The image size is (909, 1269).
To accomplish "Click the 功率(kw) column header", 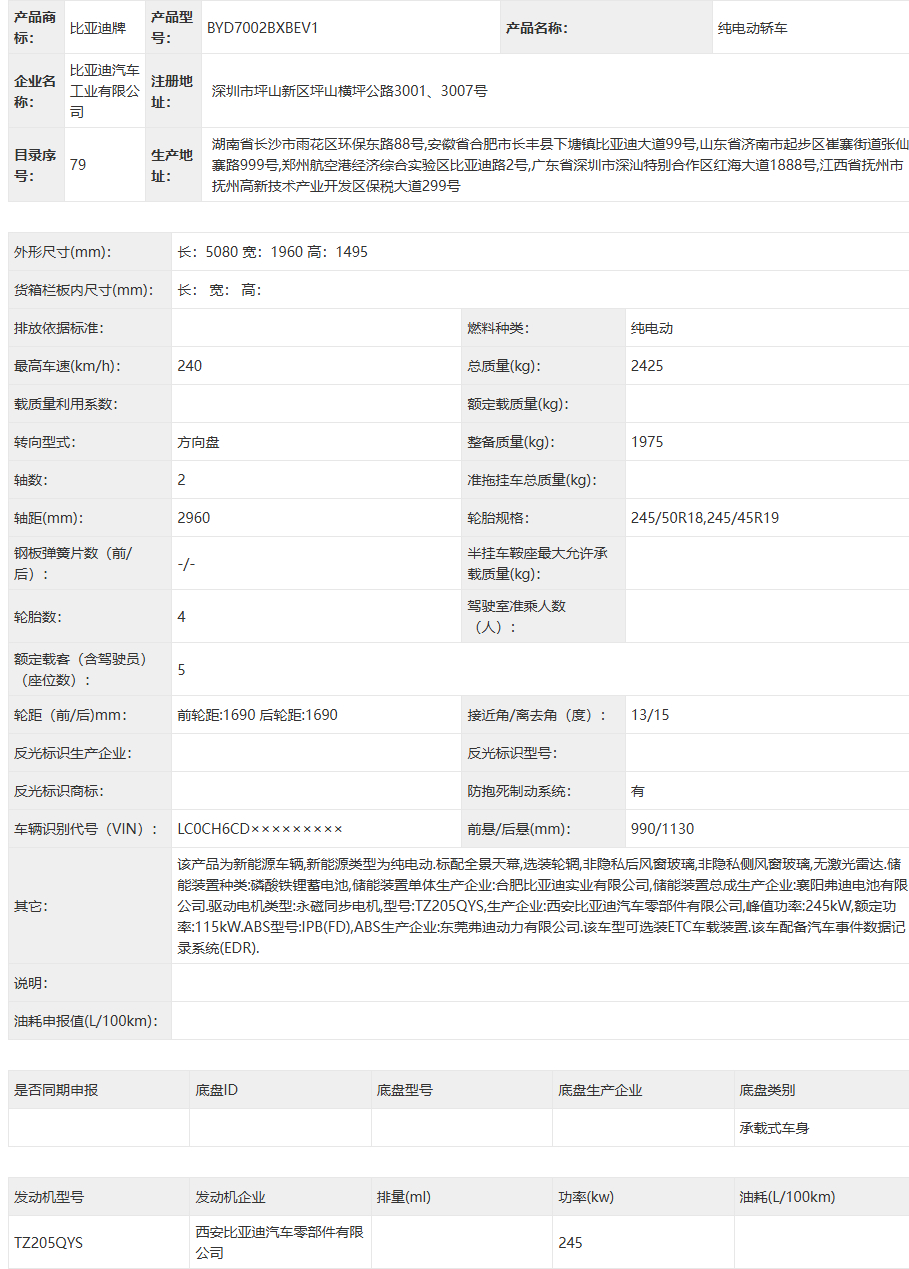I will [586, 1197].
